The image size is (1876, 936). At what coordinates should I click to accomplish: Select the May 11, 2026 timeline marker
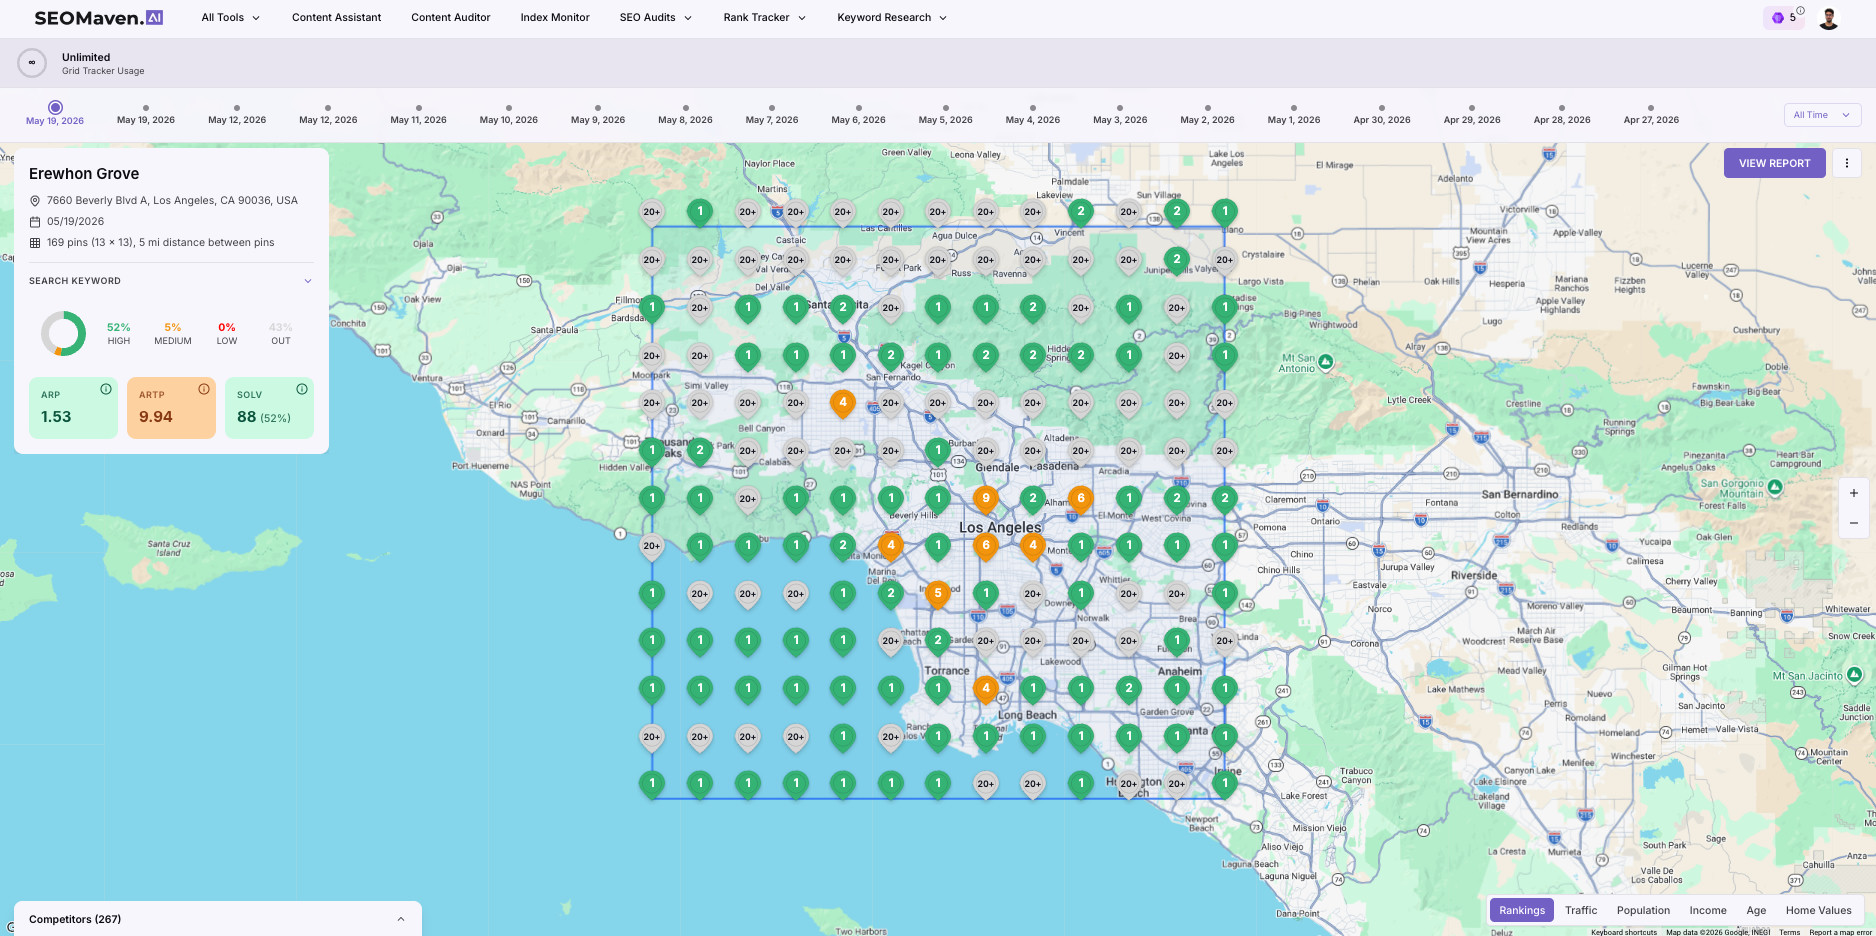coord(418,108)
